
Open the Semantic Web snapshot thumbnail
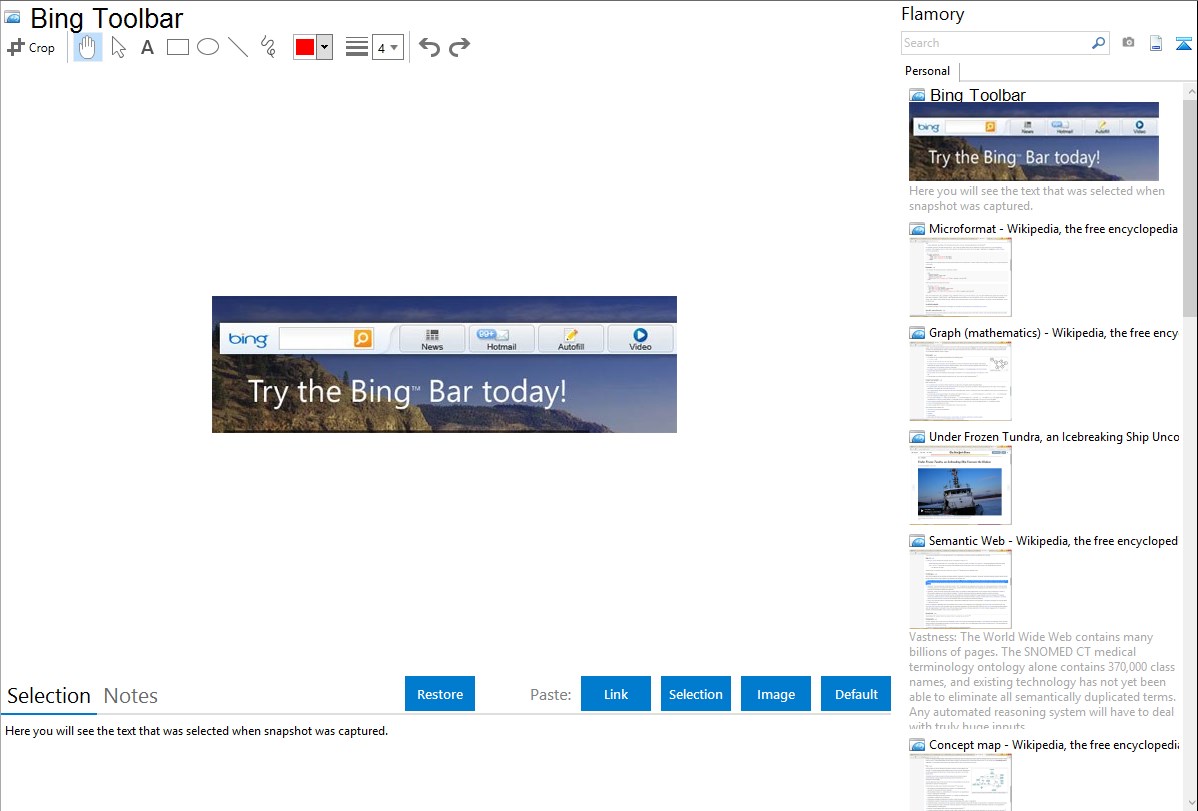click(x=960, y=589)
